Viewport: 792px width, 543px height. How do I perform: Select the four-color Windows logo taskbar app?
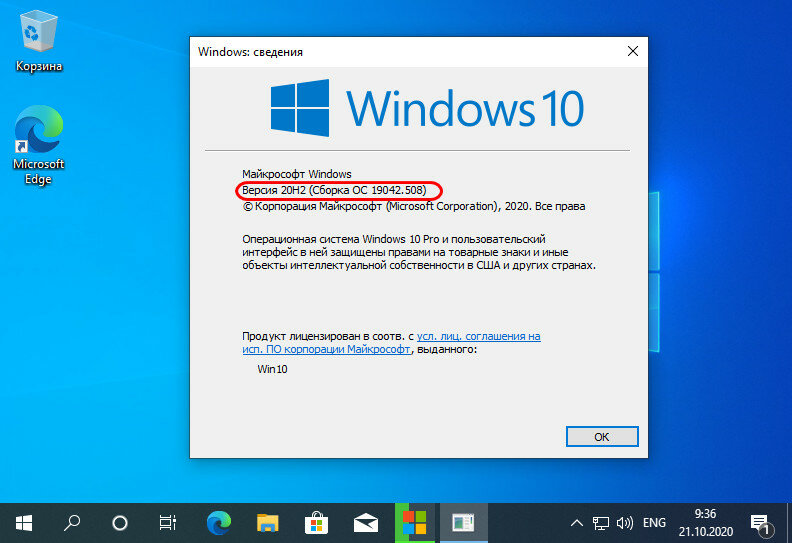[x=415, y=523]
